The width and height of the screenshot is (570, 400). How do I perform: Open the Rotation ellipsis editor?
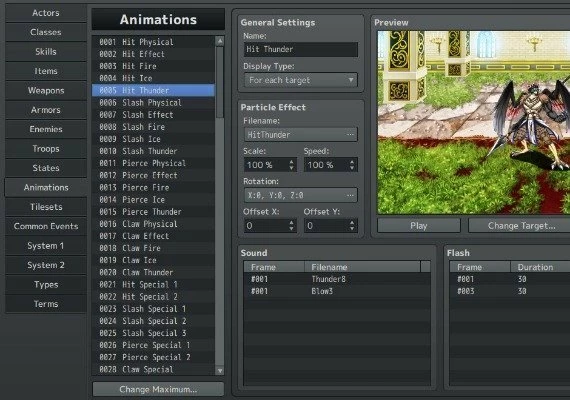[x=350, y=195]
